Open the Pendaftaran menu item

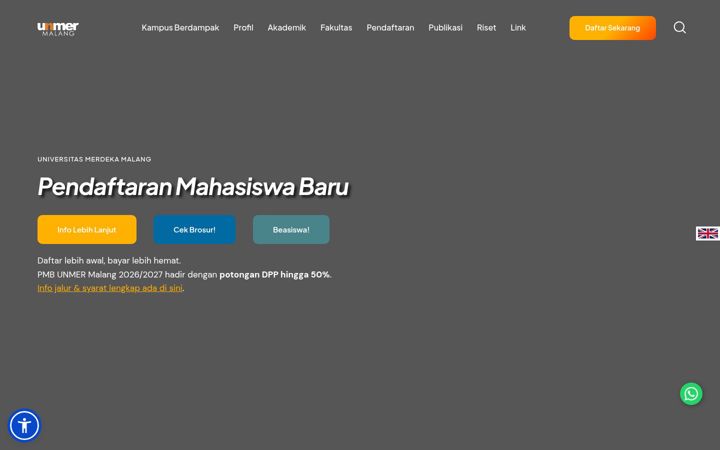[390, 28]
